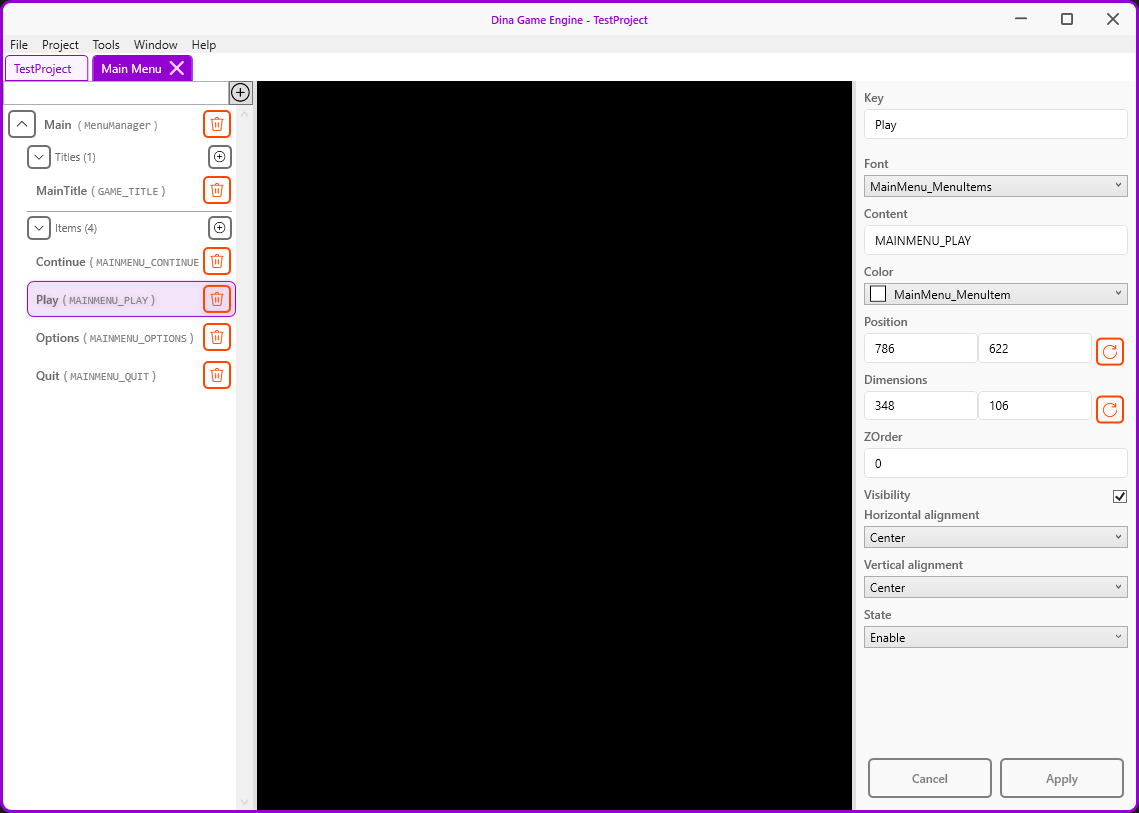This screenshot has width=1139, height=813.
Task: Collapse the Items (4) section
Action: click(38, 227)
